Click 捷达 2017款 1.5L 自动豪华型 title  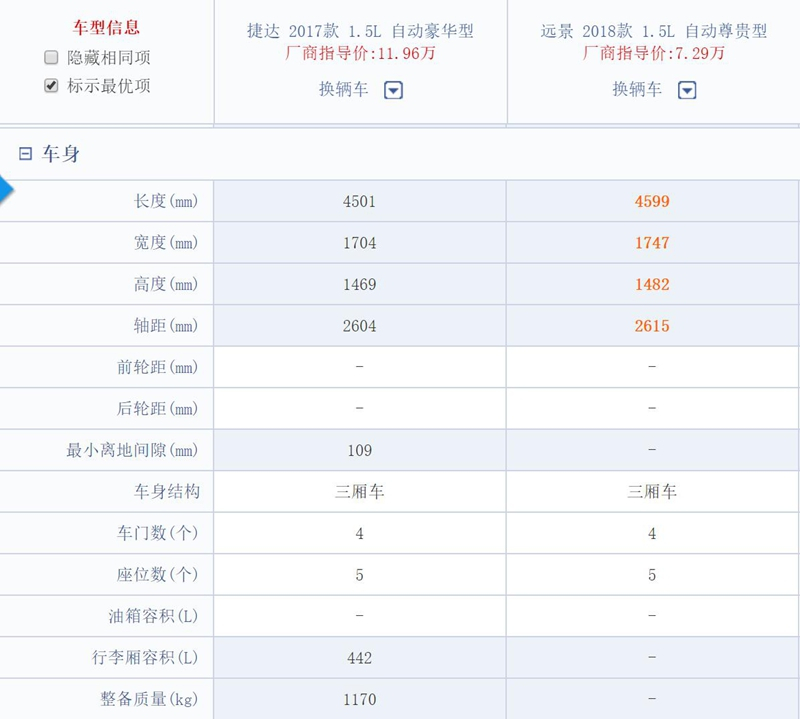coord(360,31)
